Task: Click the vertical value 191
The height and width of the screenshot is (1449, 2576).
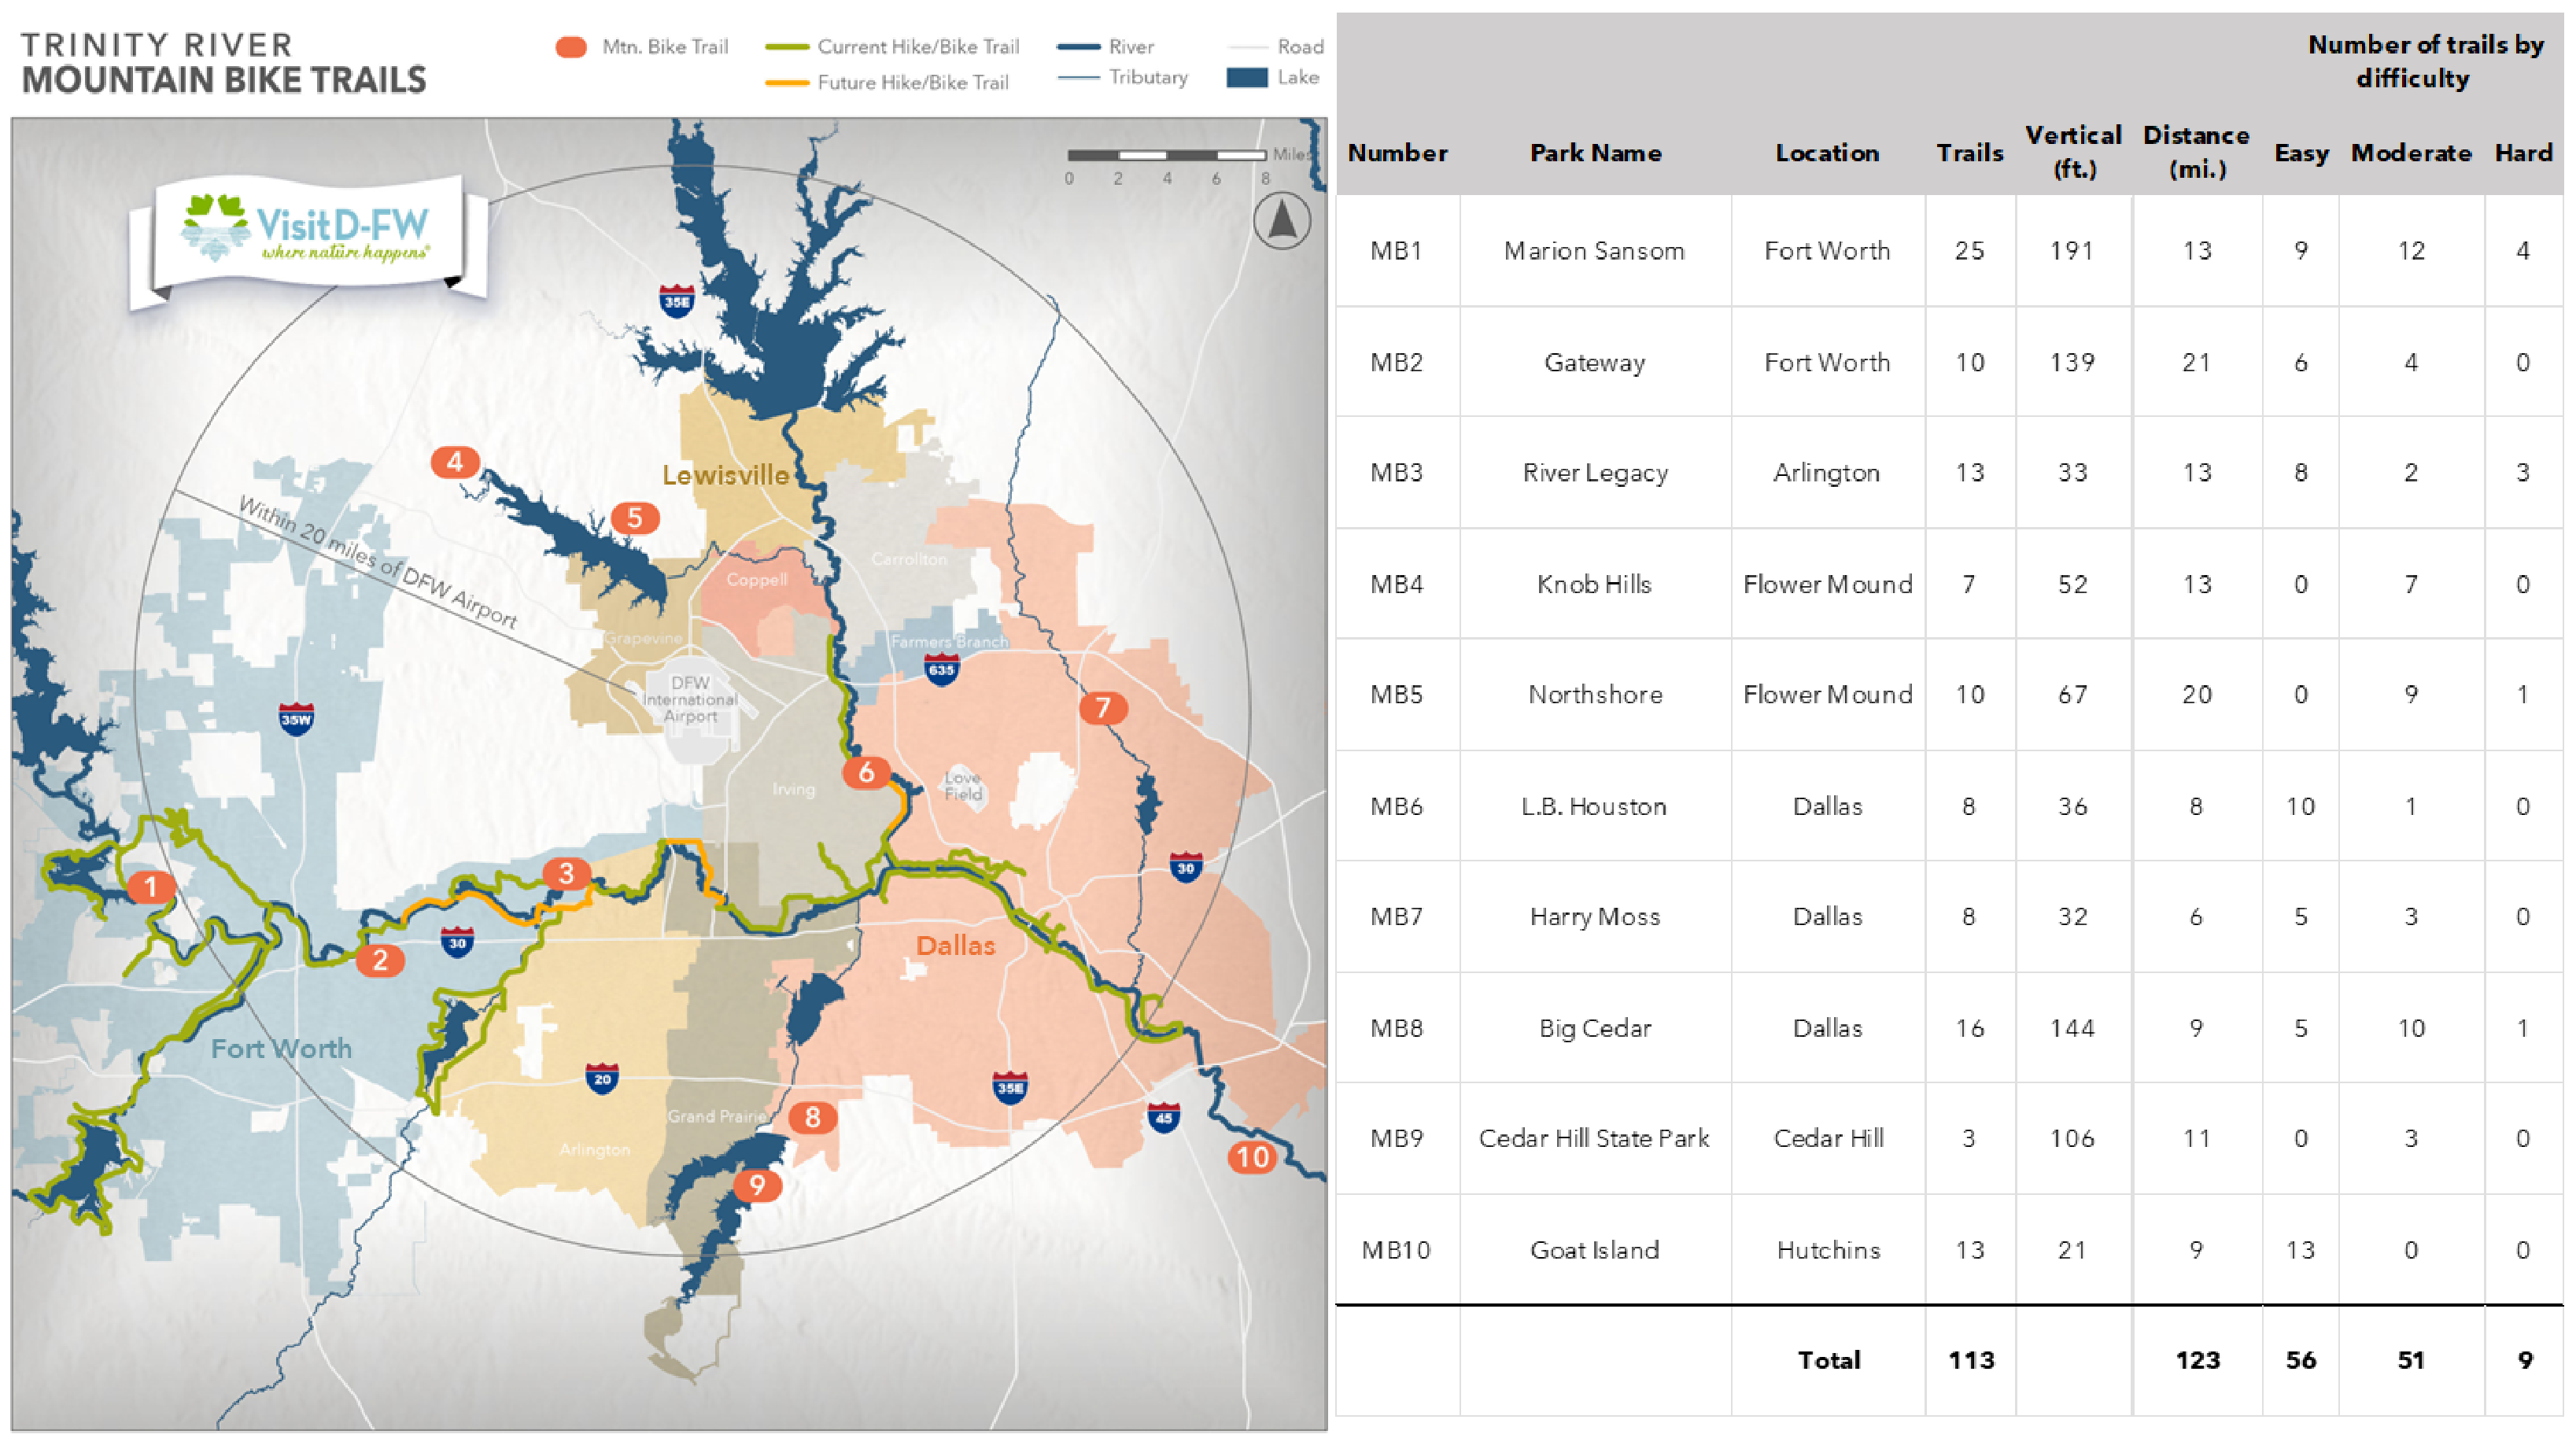Action: [2072, 251]
